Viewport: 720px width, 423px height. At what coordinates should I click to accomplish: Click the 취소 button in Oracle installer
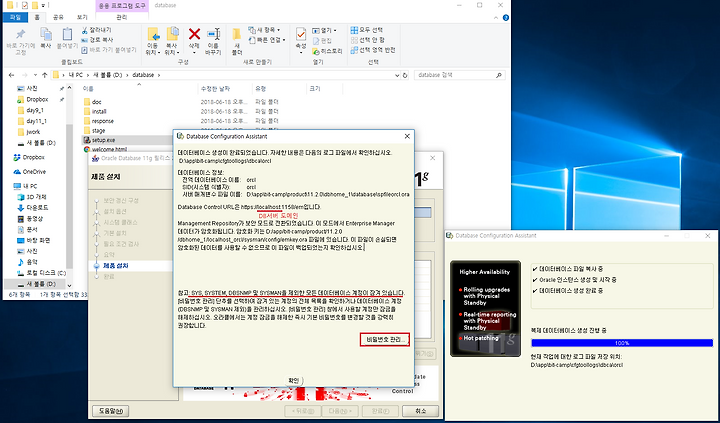coord(420,411)
